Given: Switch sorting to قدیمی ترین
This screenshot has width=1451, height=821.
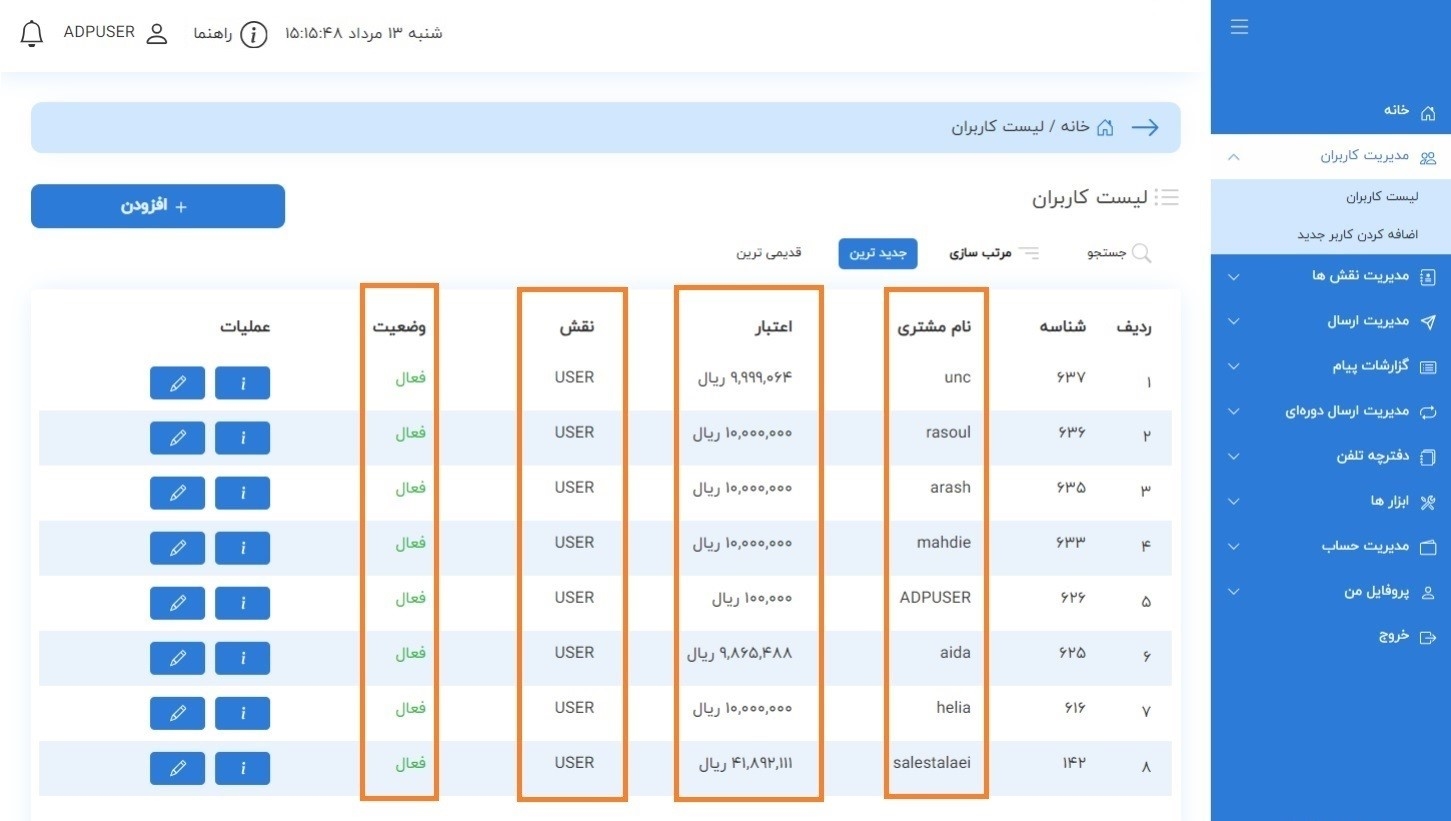Looking at the screenshot, I should pyautogui.click(x=768, y=252).
